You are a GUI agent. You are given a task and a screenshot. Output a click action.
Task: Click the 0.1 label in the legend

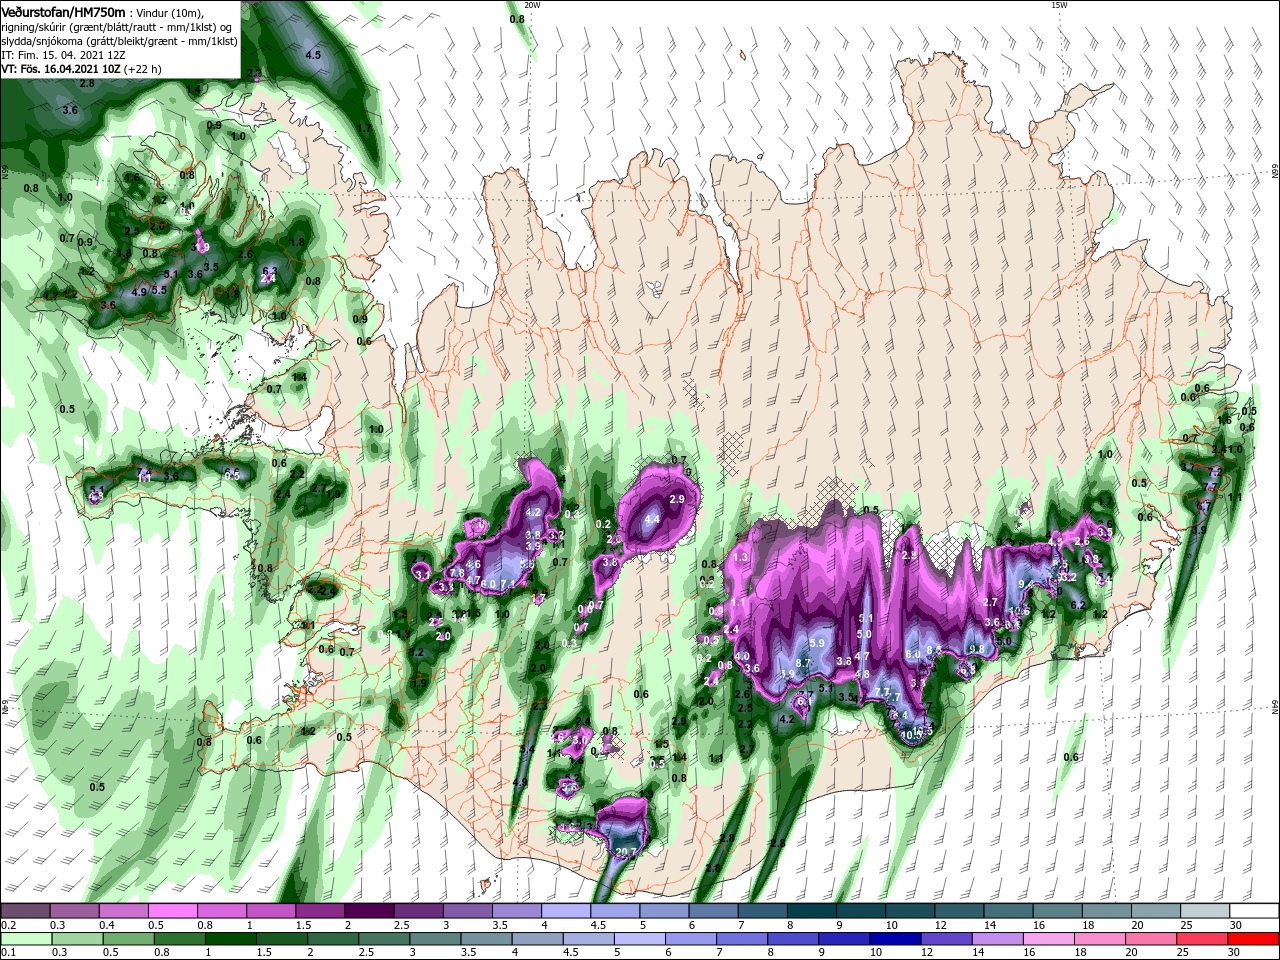(x=9, y=953)
